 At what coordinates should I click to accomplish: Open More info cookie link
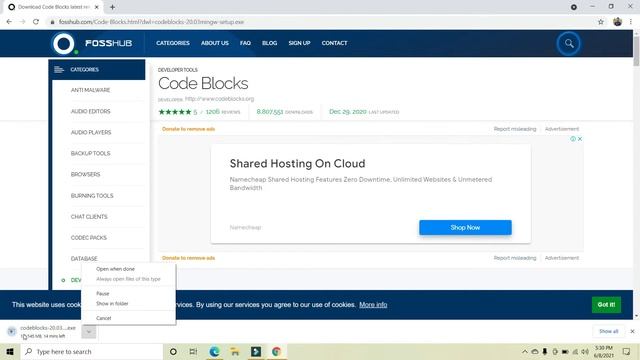[373, 304]
